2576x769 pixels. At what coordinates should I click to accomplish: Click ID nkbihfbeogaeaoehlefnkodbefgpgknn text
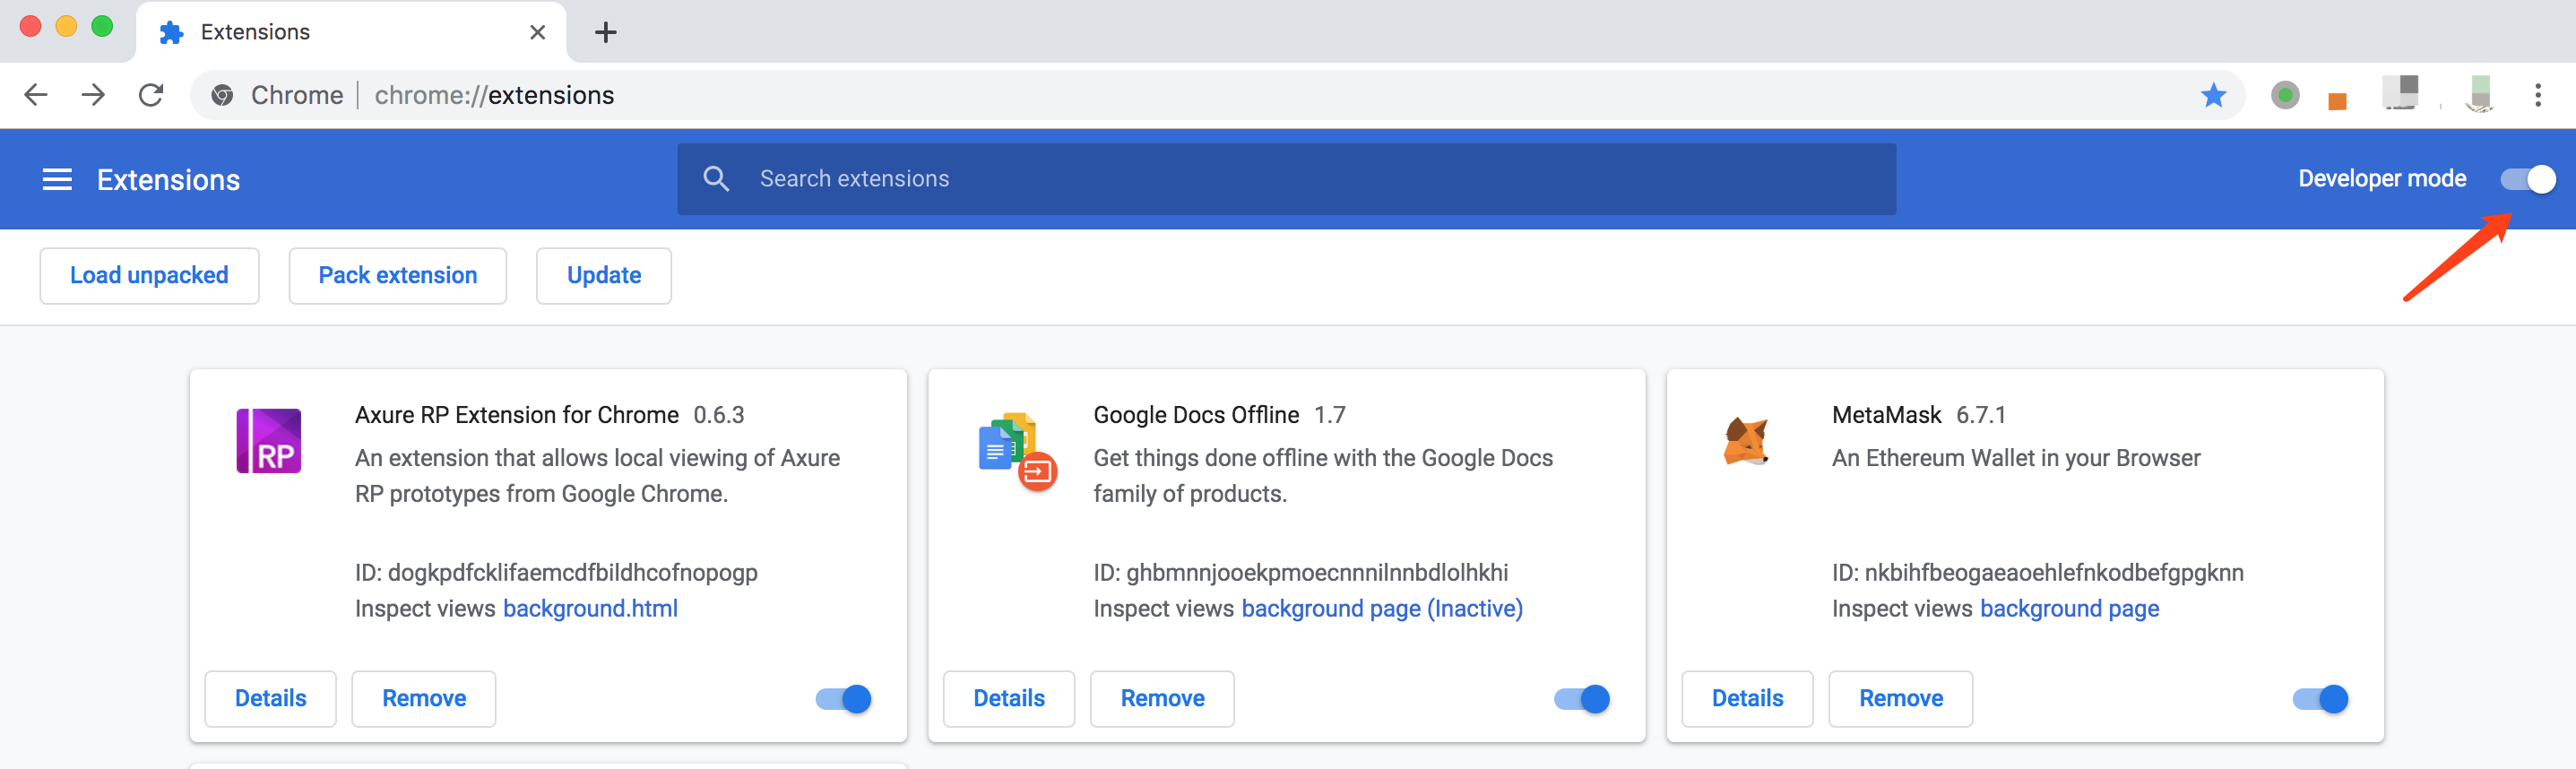[2037, 573]
